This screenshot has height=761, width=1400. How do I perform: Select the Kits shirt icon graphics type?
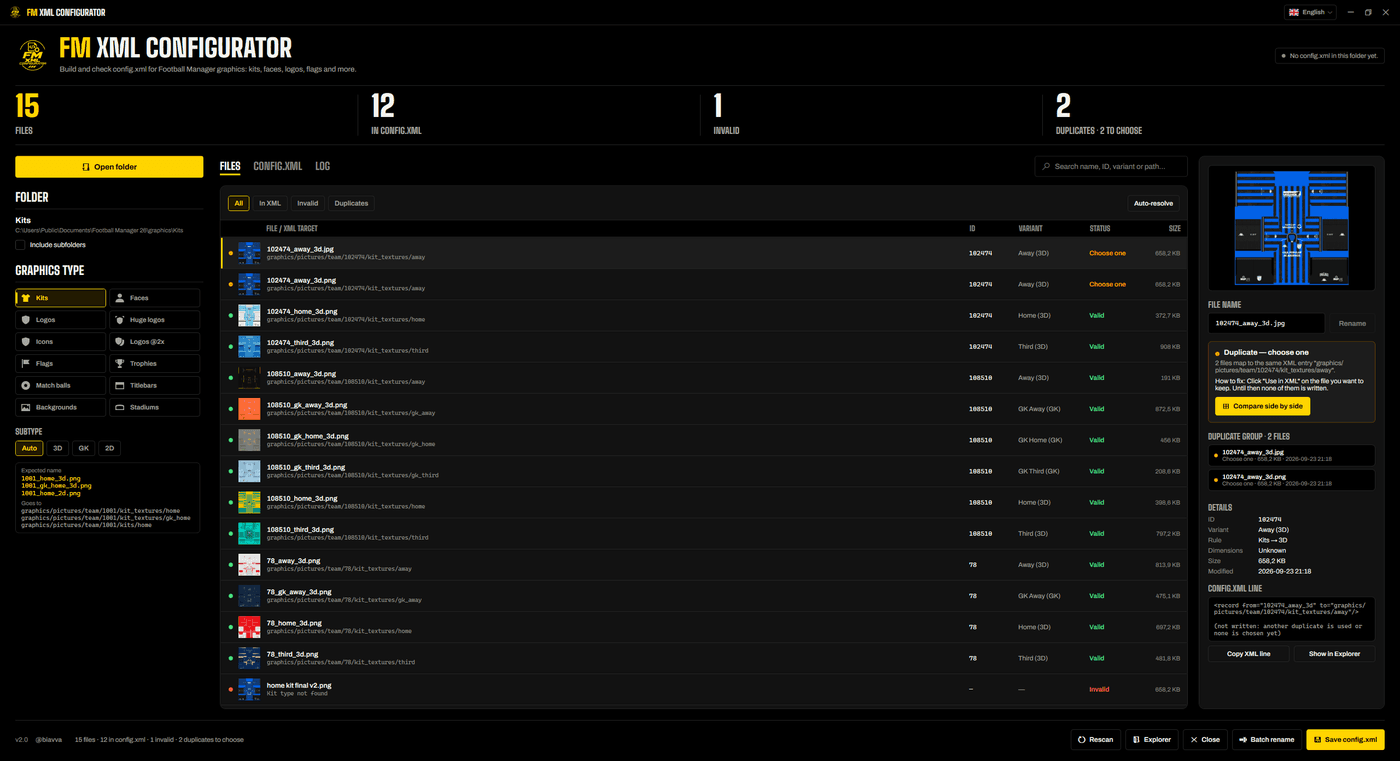(x=25, y=298)
